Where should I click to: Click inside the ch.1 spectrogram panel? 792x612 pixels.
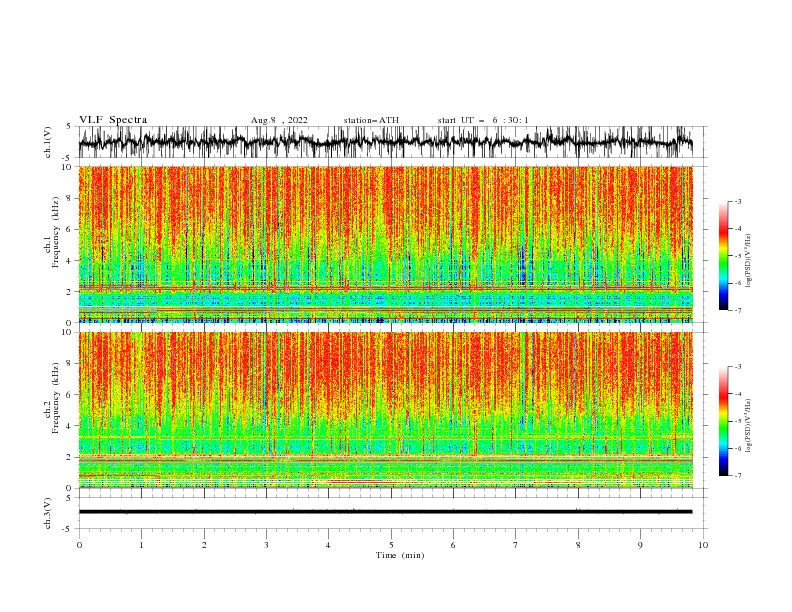click(x=385, y=244)
